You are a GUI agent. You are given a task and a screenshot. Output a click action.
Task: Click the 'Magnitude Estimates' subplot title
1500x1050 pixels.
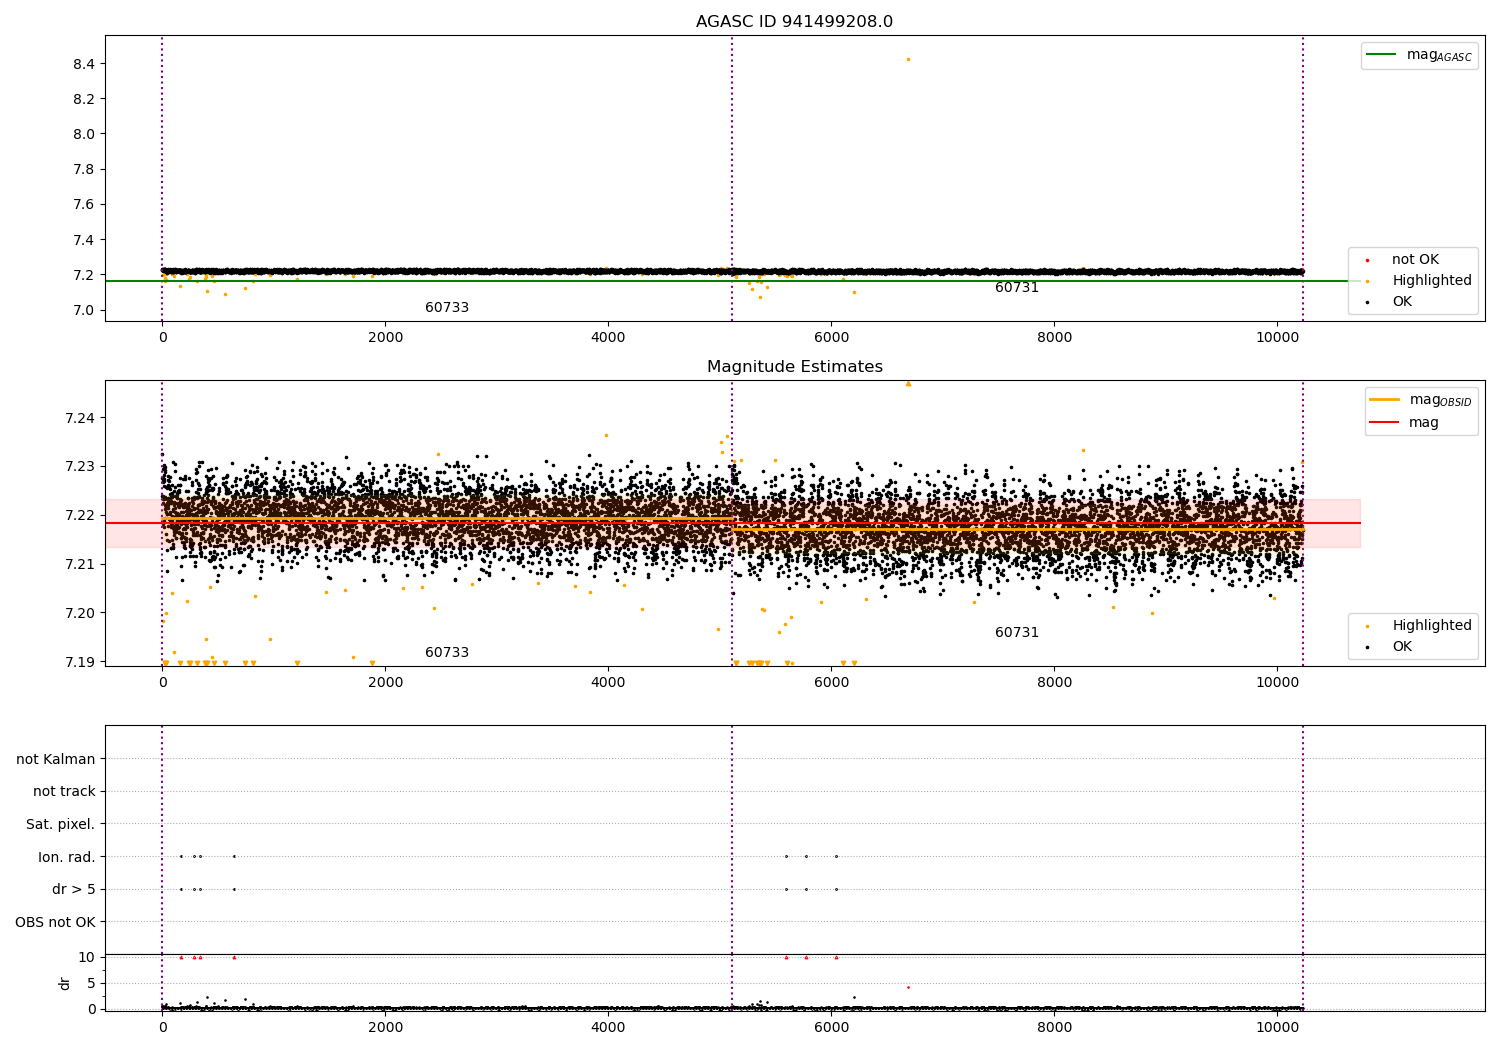pyautogui.click(x=794, y=367)
